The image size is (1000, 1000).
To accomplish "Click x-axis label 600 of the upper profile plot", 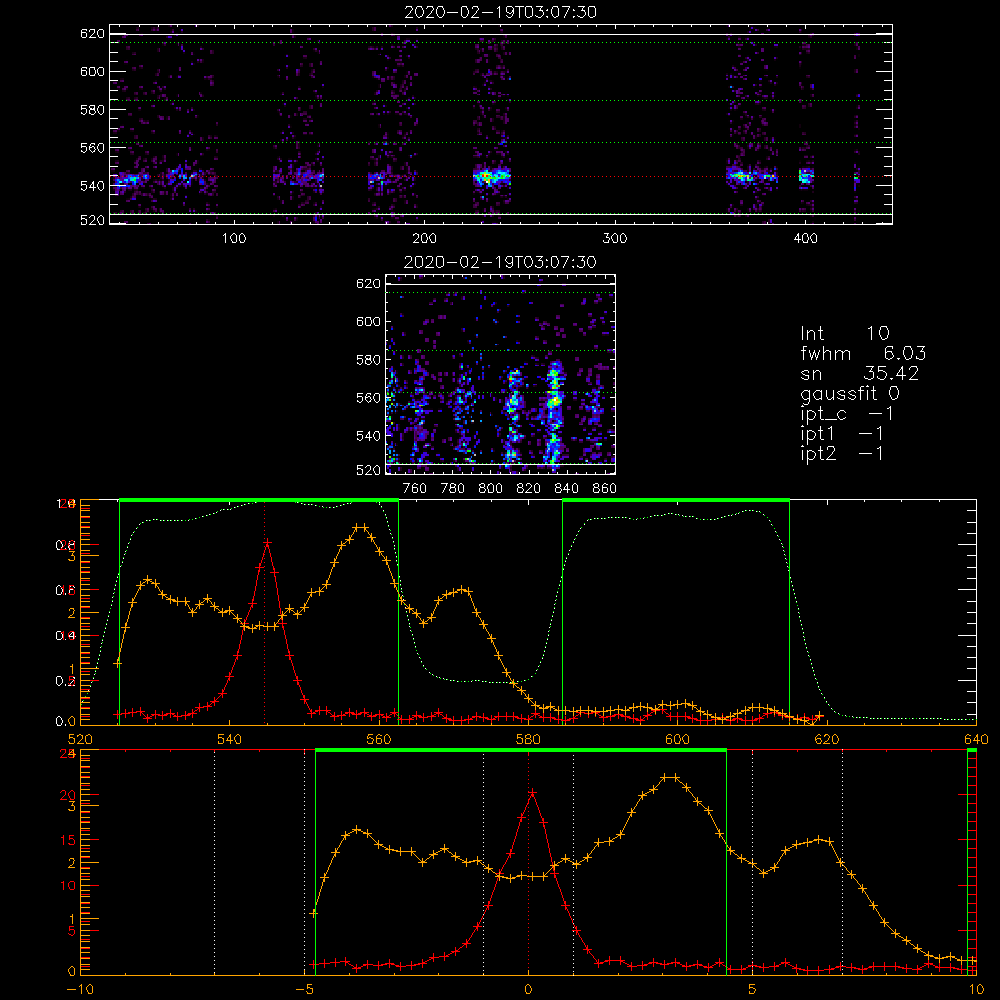I will 677,739.
